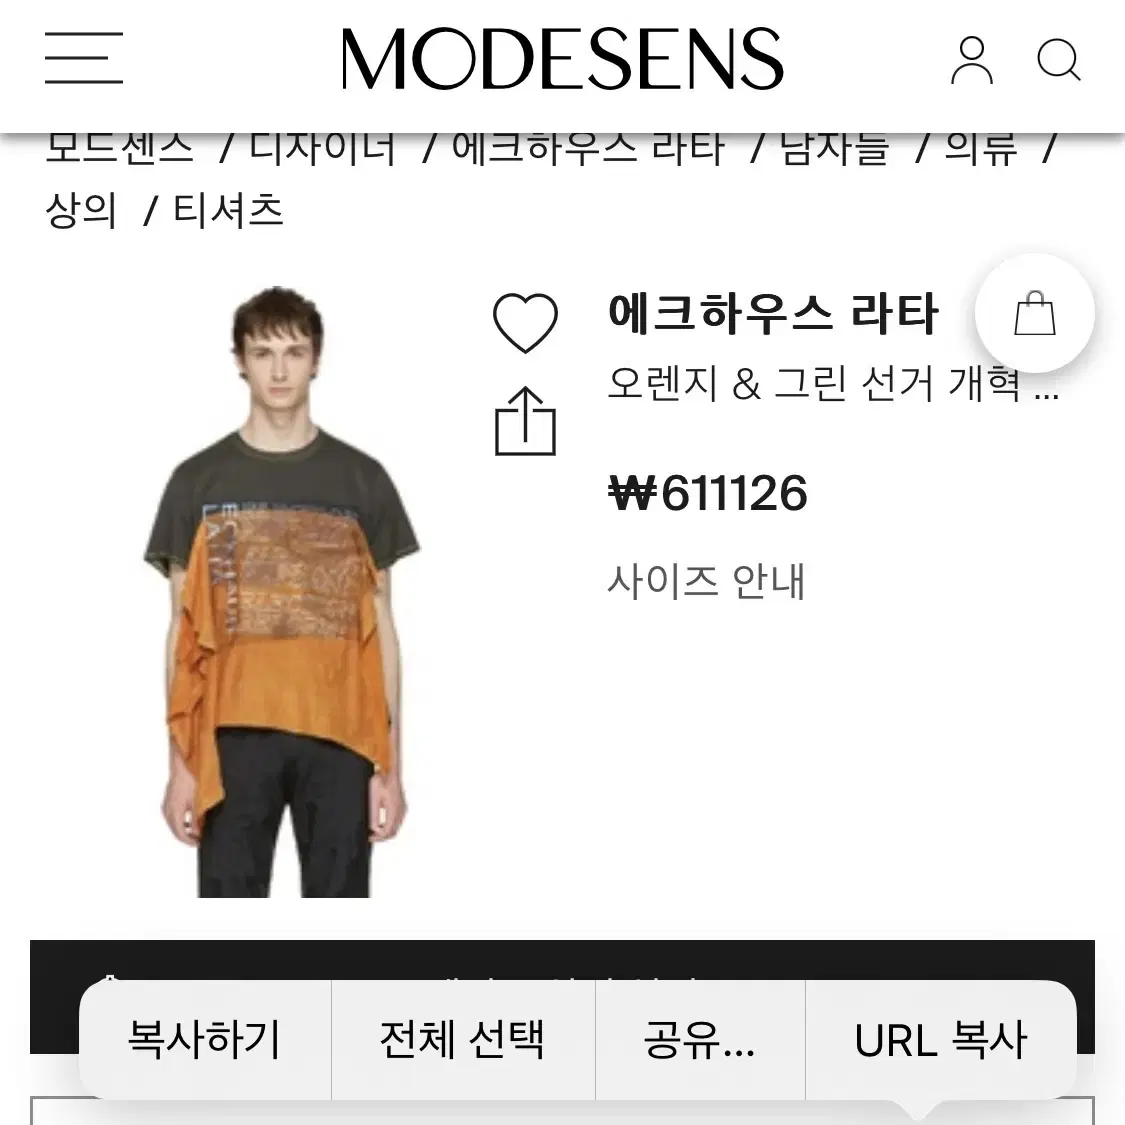The height and width of the screenshot is (1125, 1125).
Task: Open the orange and green t-shirt image
Action: pyautogui.click(x=281, y=592)
